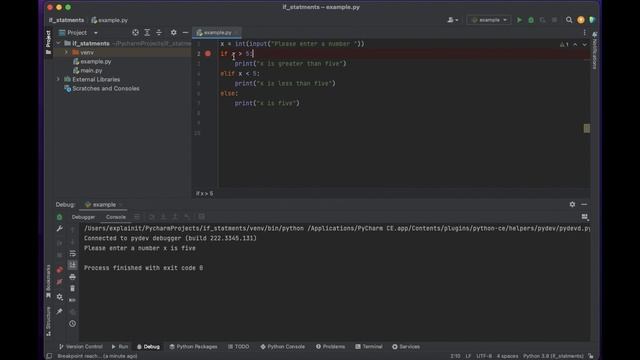Screen dimensions: 640x360
Task: Hide the Project panel with minus icon
Action: pos(185,33)
